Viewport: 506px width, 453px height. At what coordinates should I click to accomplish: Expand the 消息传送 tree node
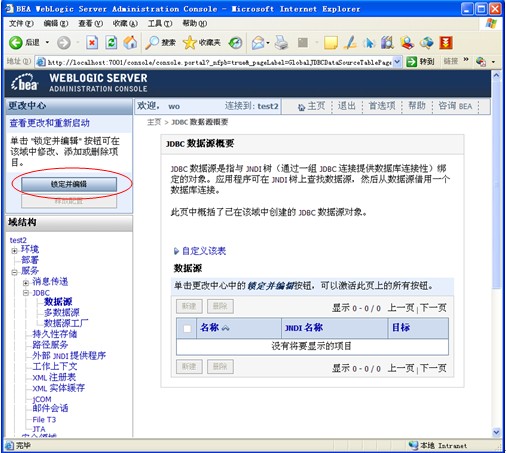26,283
